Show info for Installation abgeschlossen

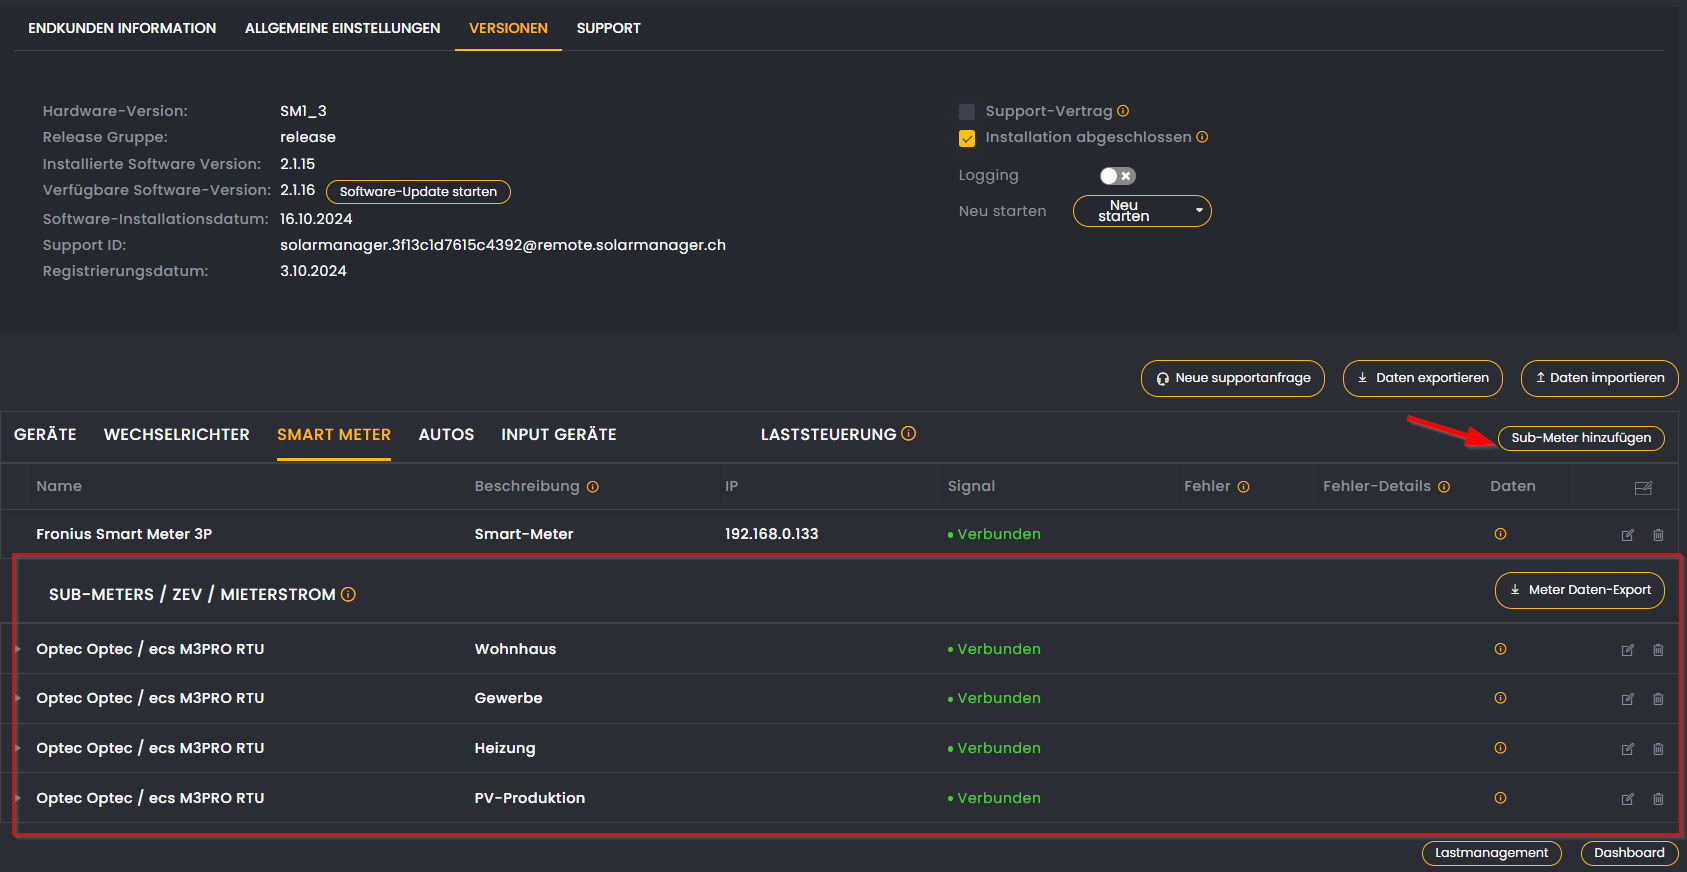click(1202, 137)
